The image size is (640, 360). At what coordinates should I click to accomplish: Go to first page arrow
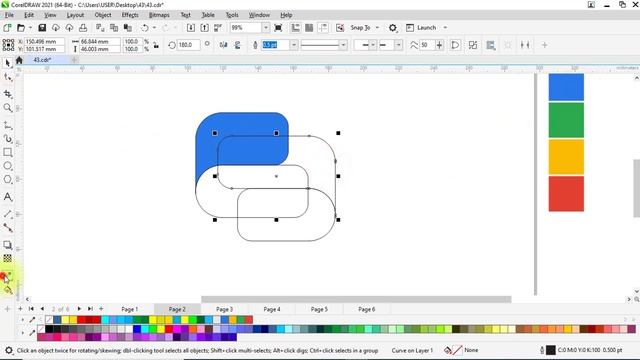31,309
